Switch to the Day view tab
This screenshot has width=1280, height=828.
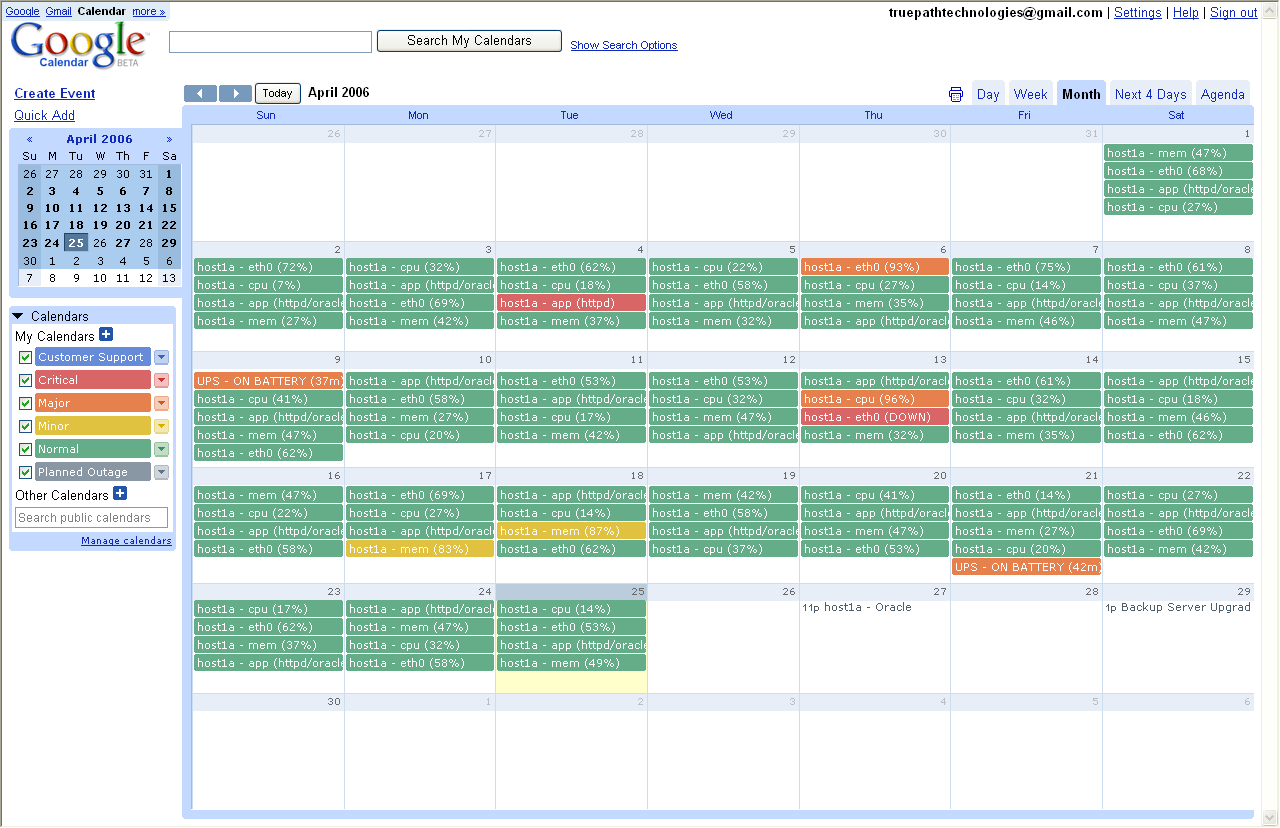[988, 94]
